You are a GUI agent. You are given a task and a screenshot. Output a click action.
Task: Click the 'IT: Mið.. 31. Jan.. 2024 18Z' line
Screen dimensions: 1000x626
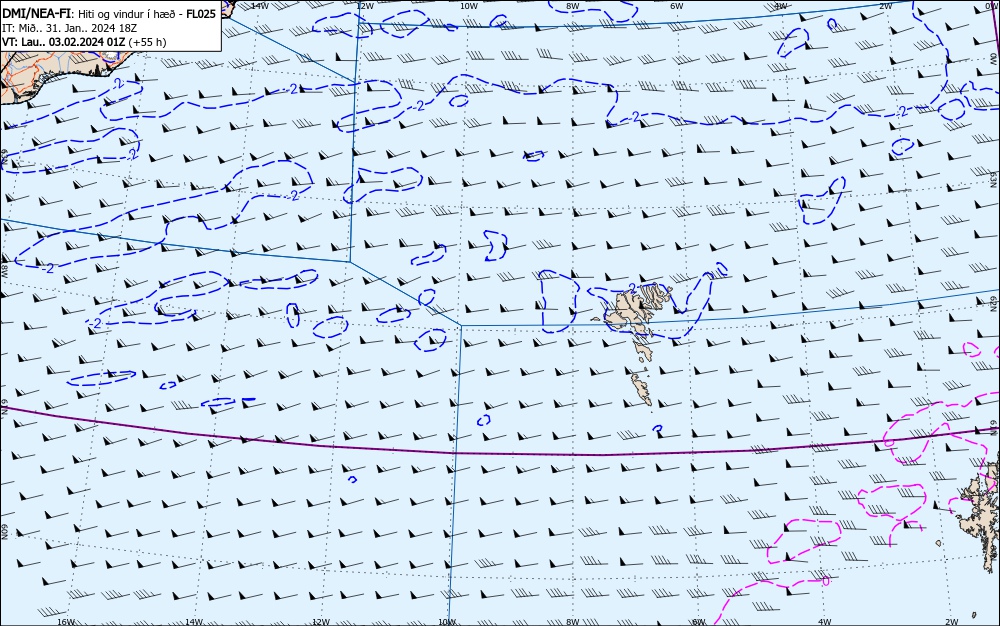[70, 28]
